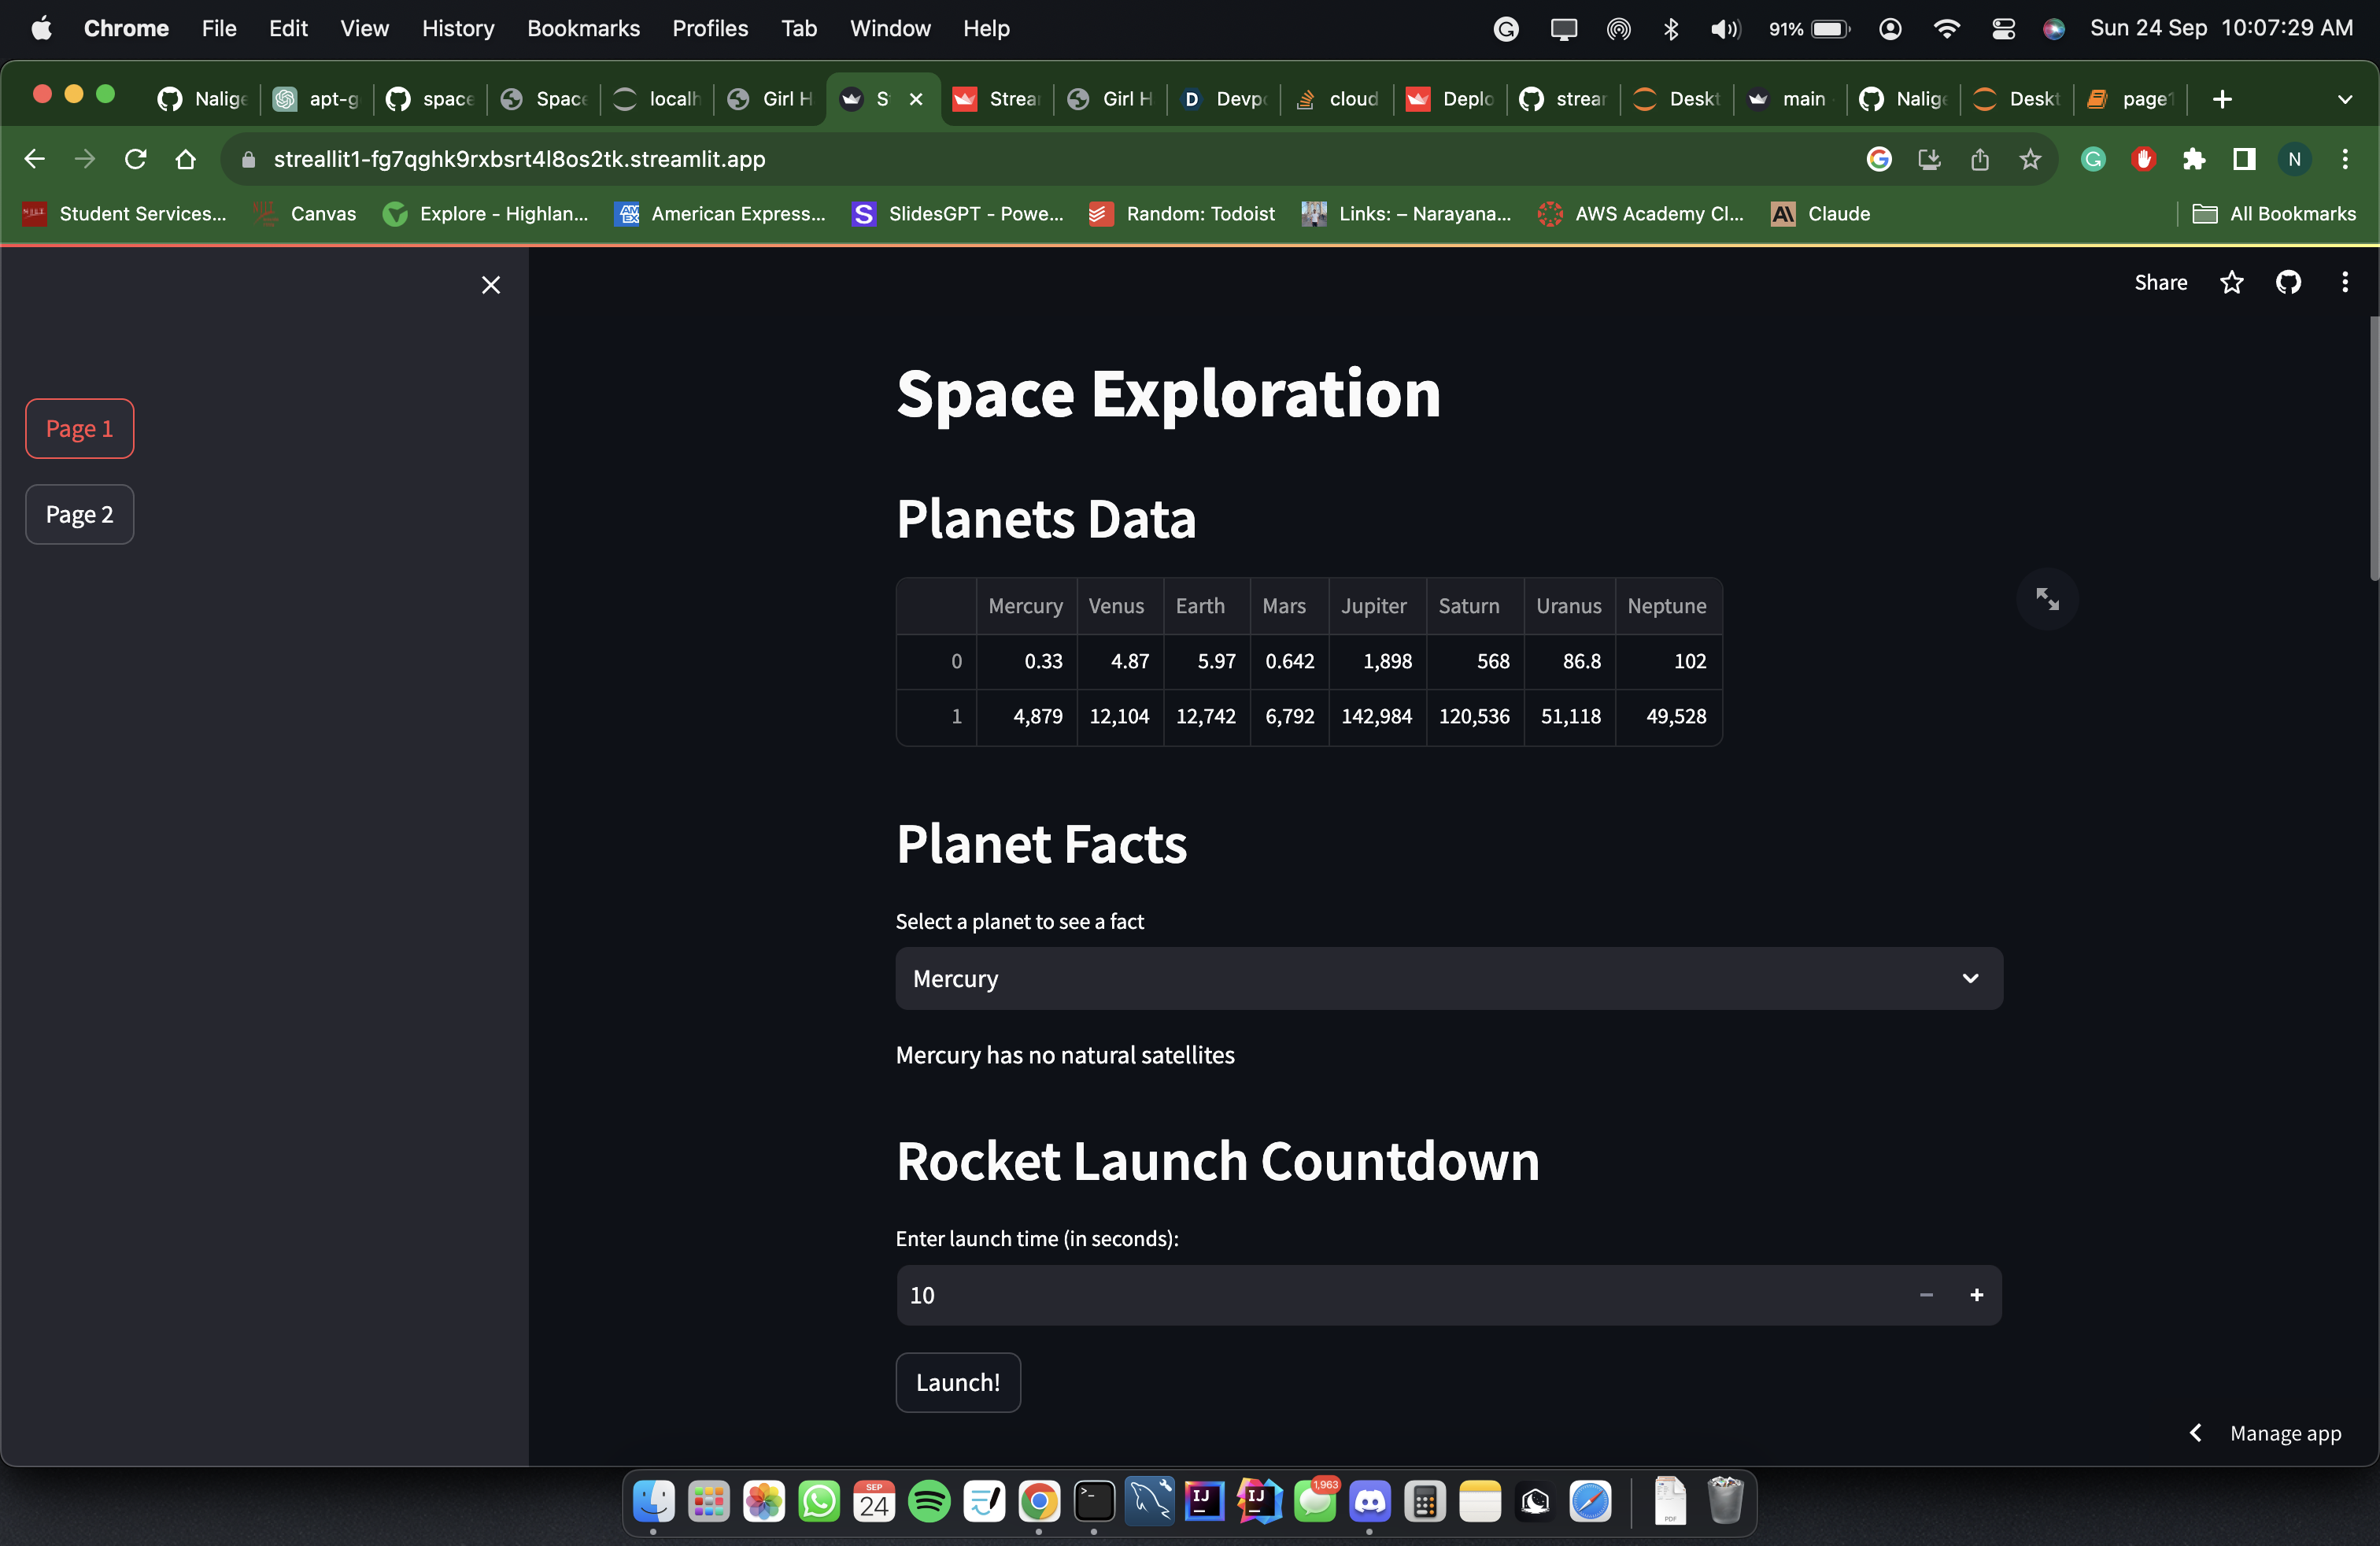Open the Grammarly extension icon

pos(2093,159)
